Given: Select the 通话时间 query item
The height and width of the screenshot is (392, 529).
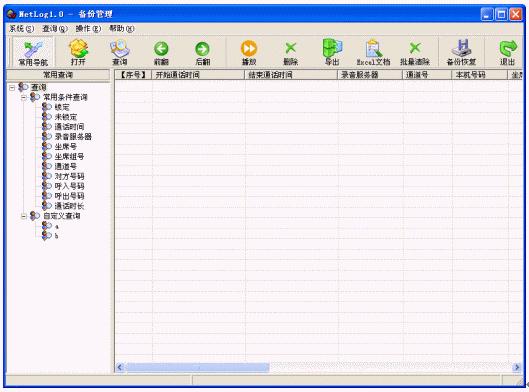Looking at the screenshot, I should click(x=69, y=127).
